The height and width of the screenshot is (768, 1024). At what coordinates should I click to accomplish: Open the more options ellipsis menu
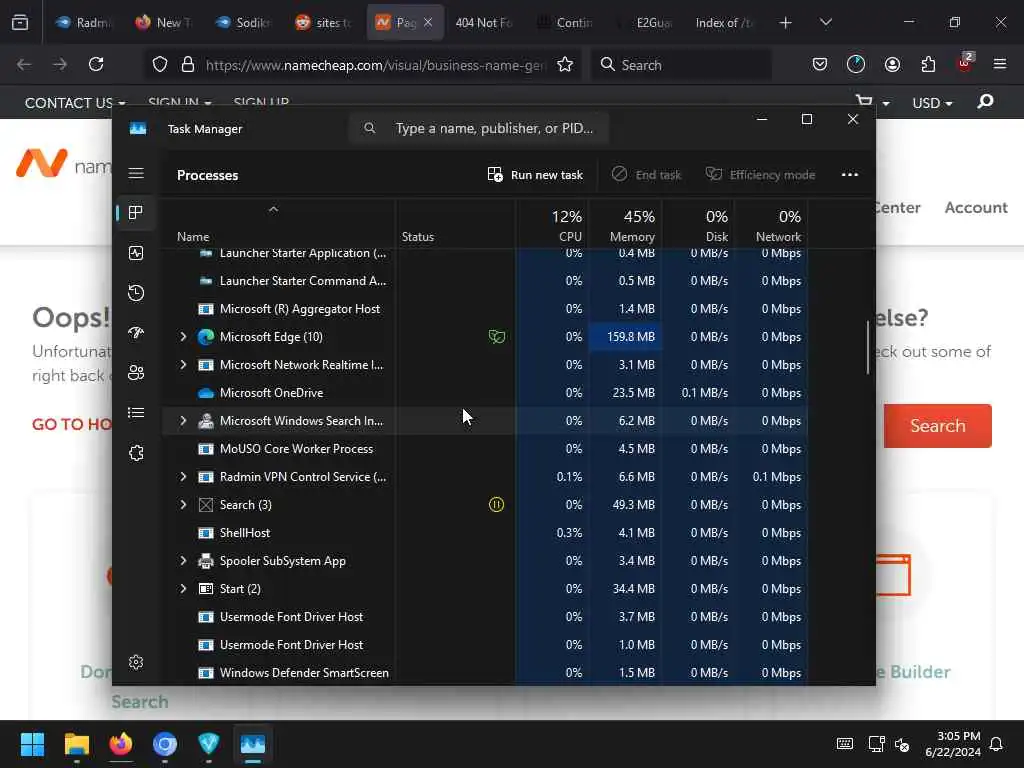click(x=850, y=174)
